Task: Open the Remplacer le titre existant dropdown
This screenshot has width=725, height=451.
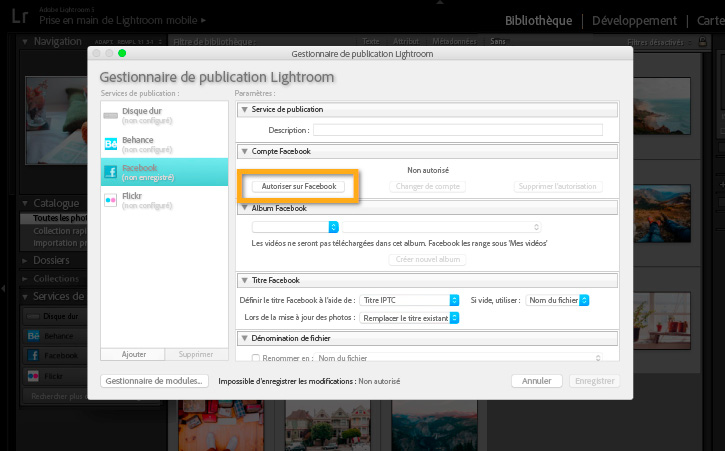Action: point(409,318)
